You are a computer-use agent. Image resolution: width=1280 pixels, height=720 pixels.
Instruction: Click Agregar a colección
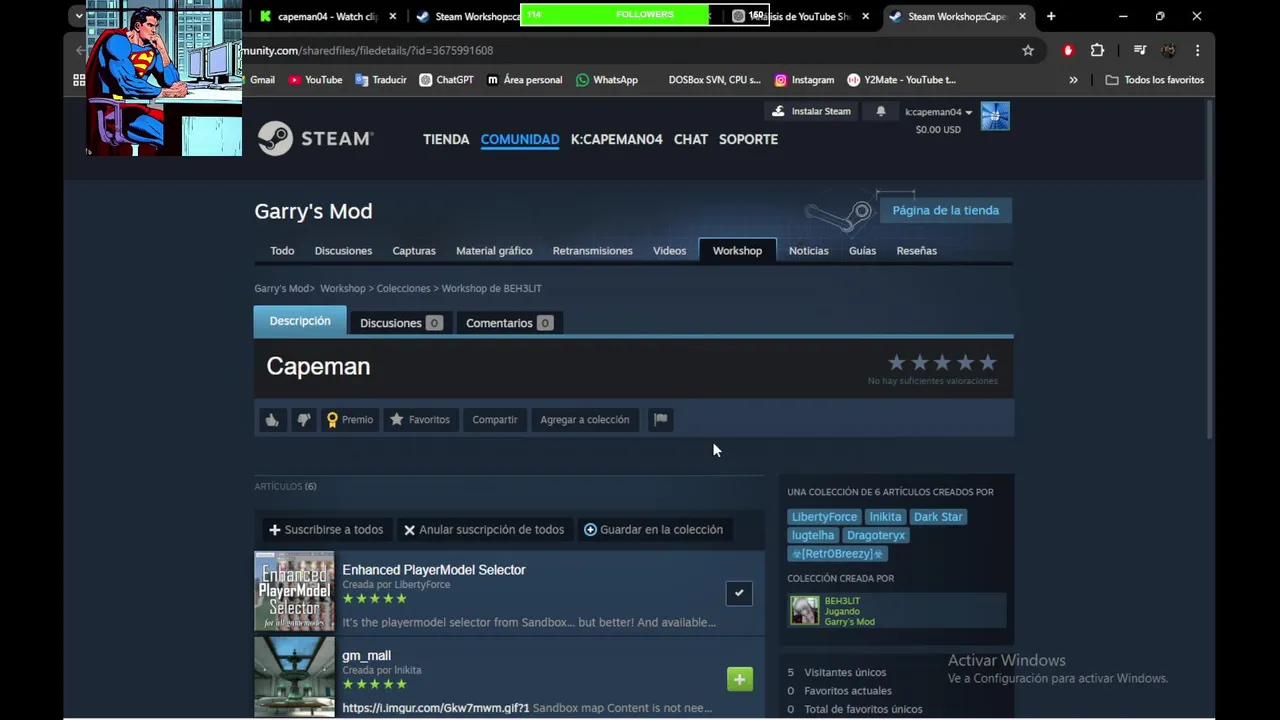point(585,420)
